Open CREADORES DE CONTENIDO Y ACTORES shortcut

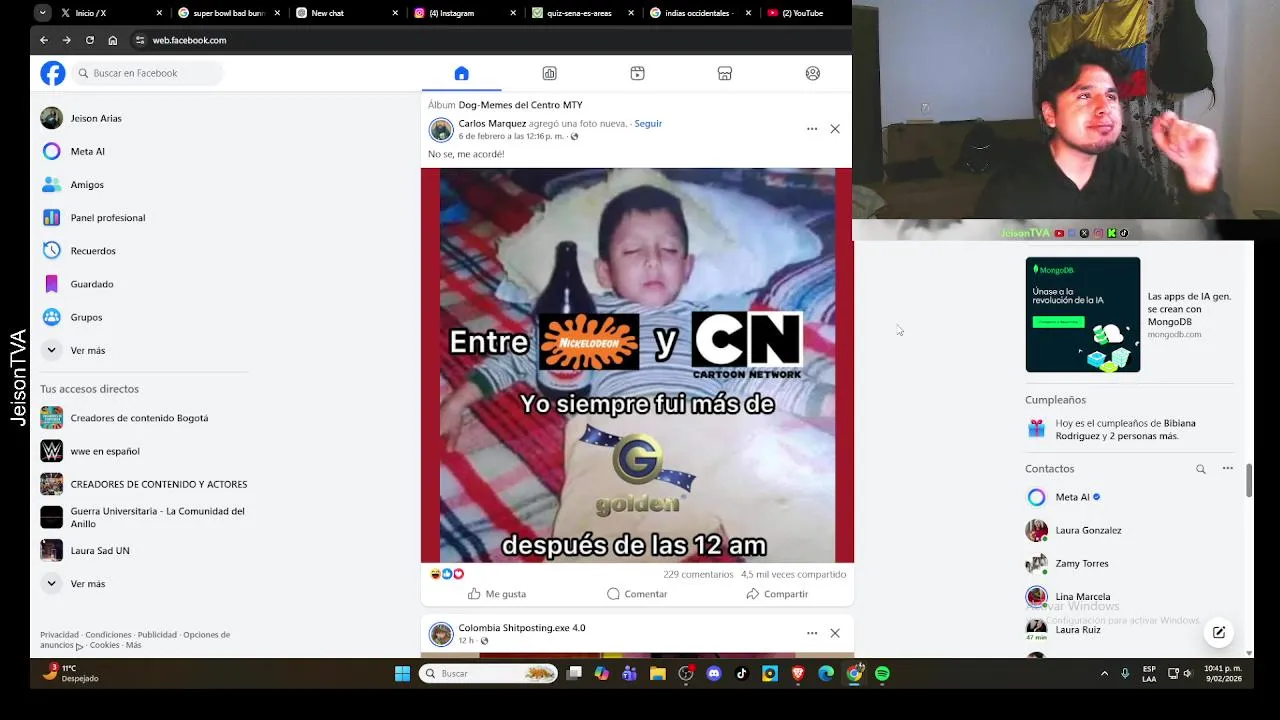[x=144, y=484]
